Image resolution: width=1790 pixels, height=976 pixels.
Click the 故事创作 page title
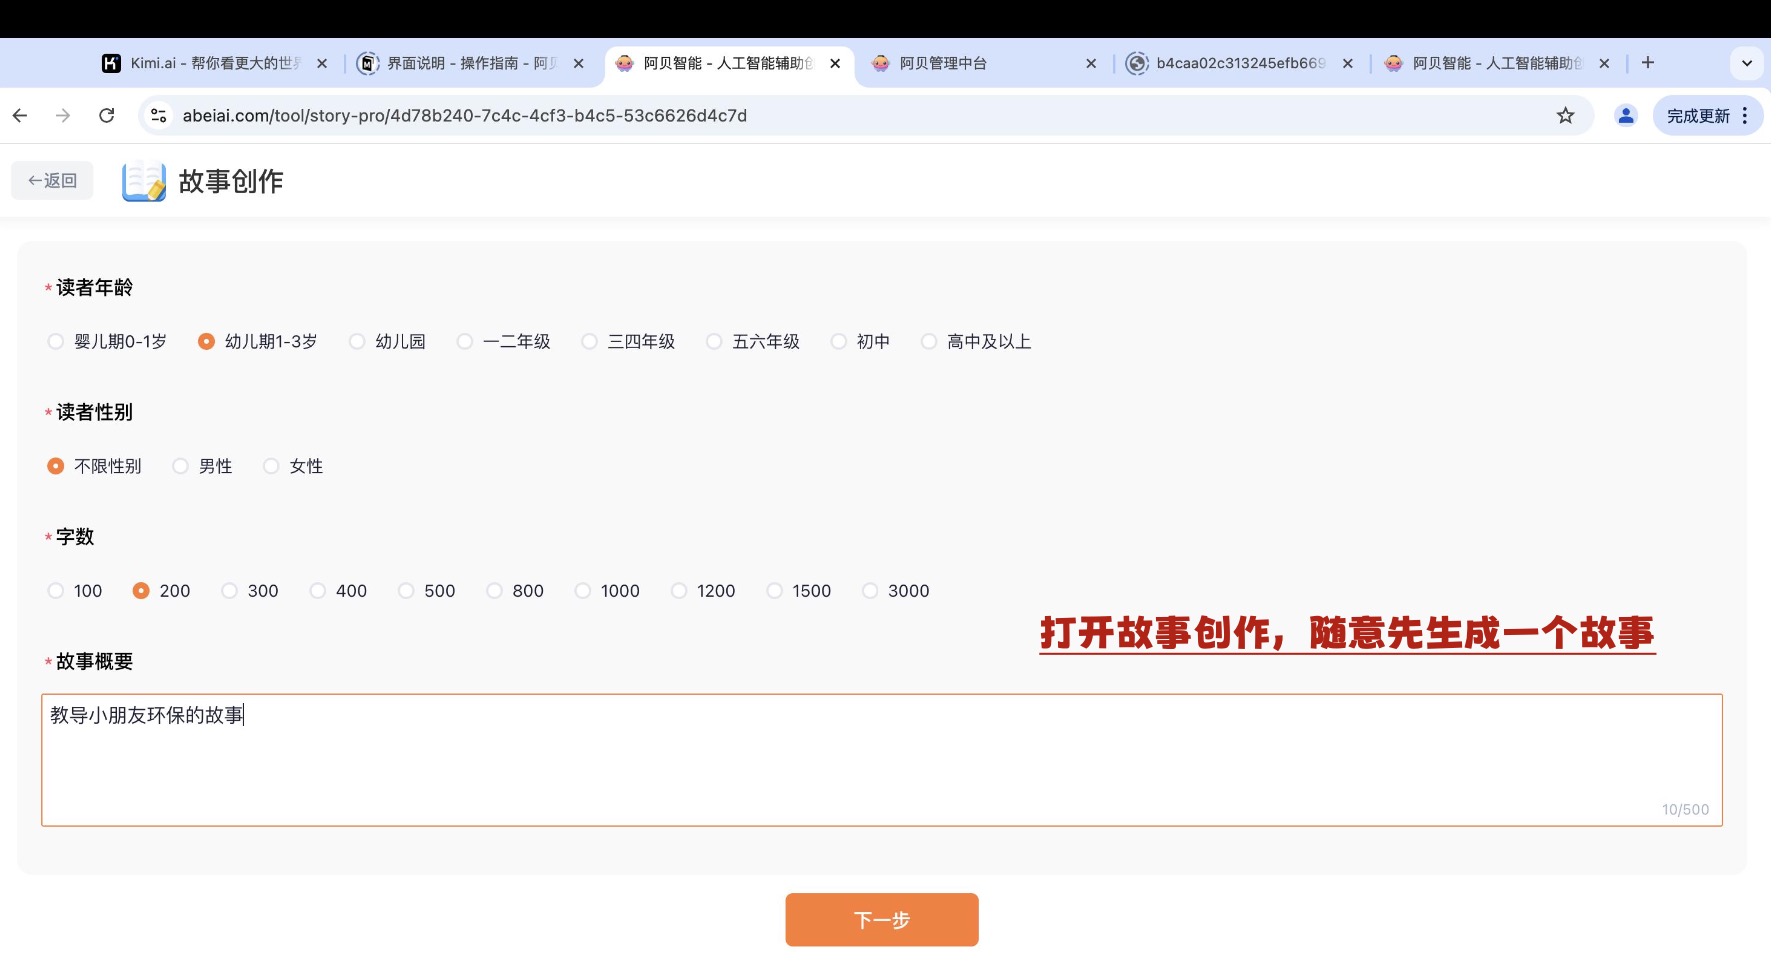click(x=231, y=181)
